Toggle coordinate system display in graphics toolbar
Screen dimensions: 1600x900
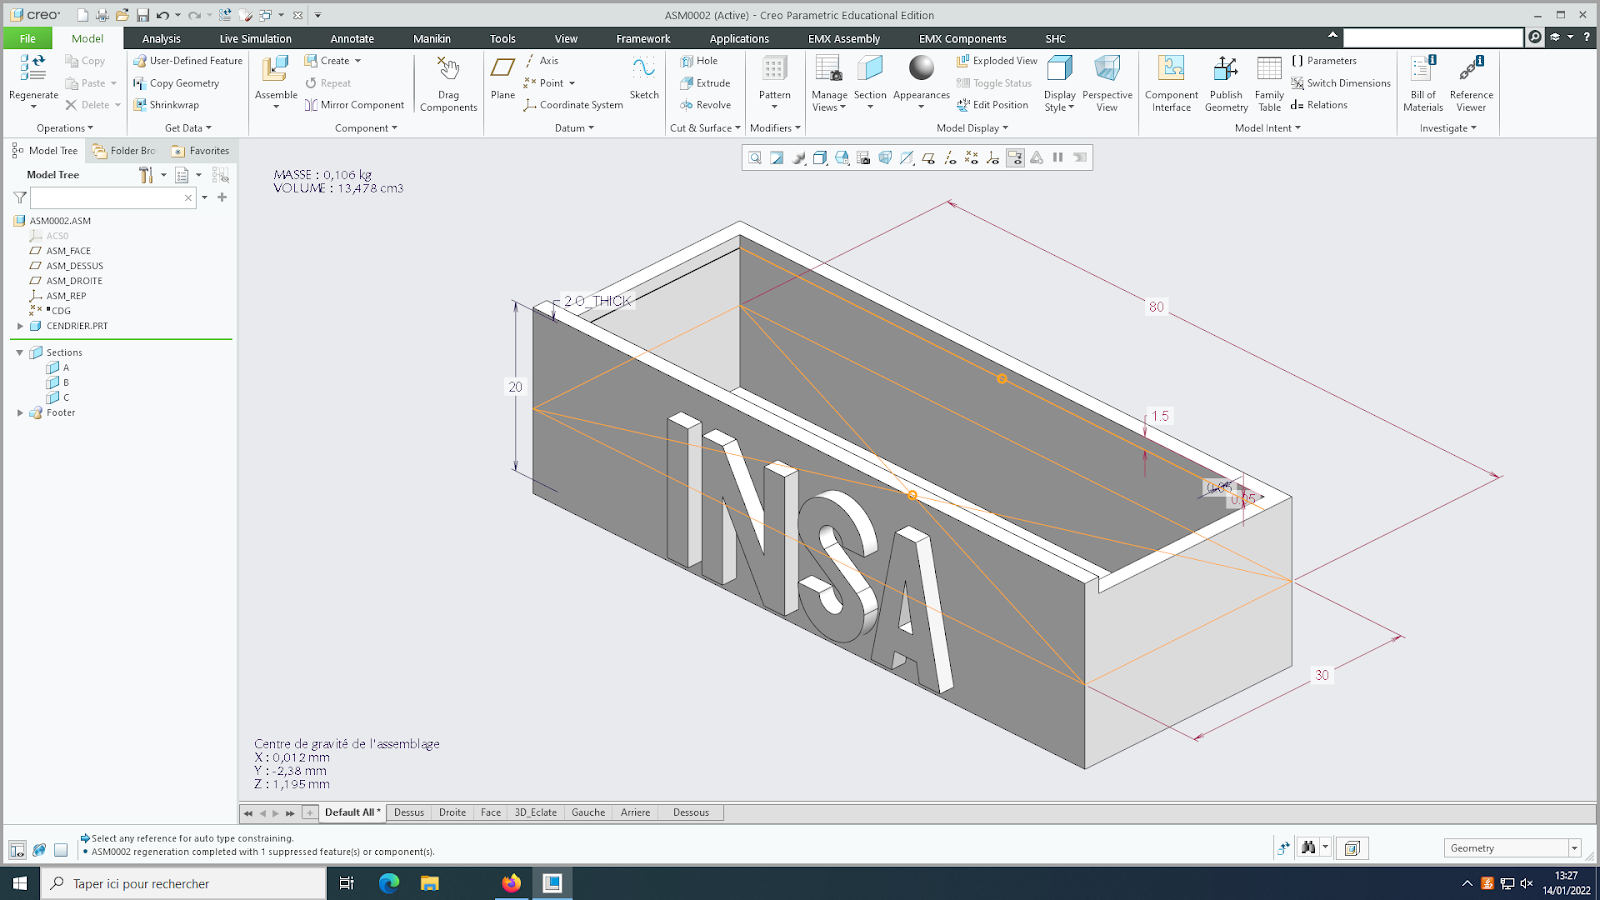(993, 158)
